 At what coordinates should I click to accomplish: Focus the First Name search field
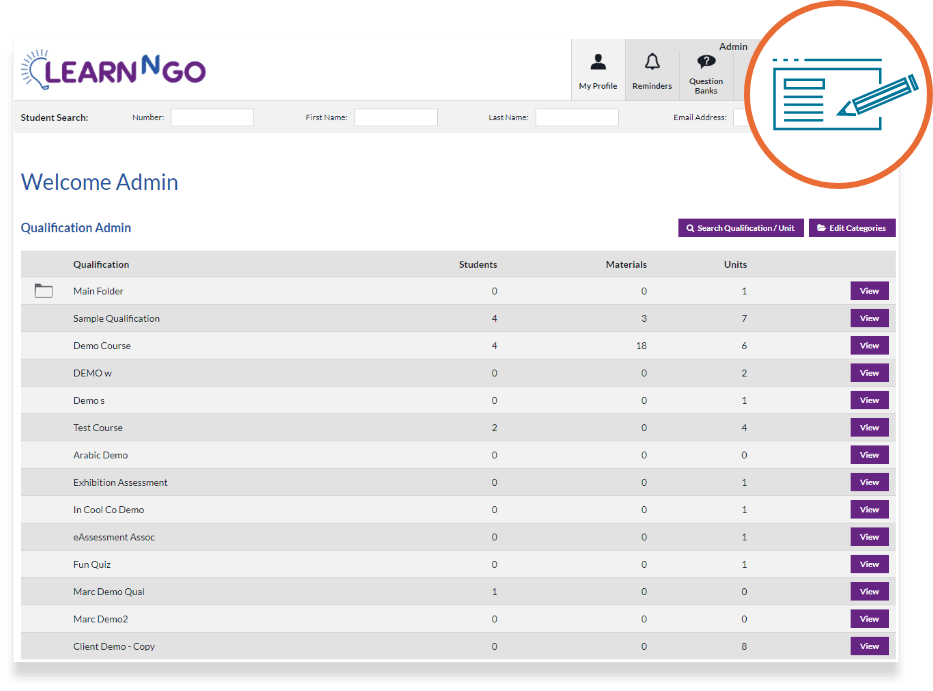pyautogui.click(x=396, y=117)
